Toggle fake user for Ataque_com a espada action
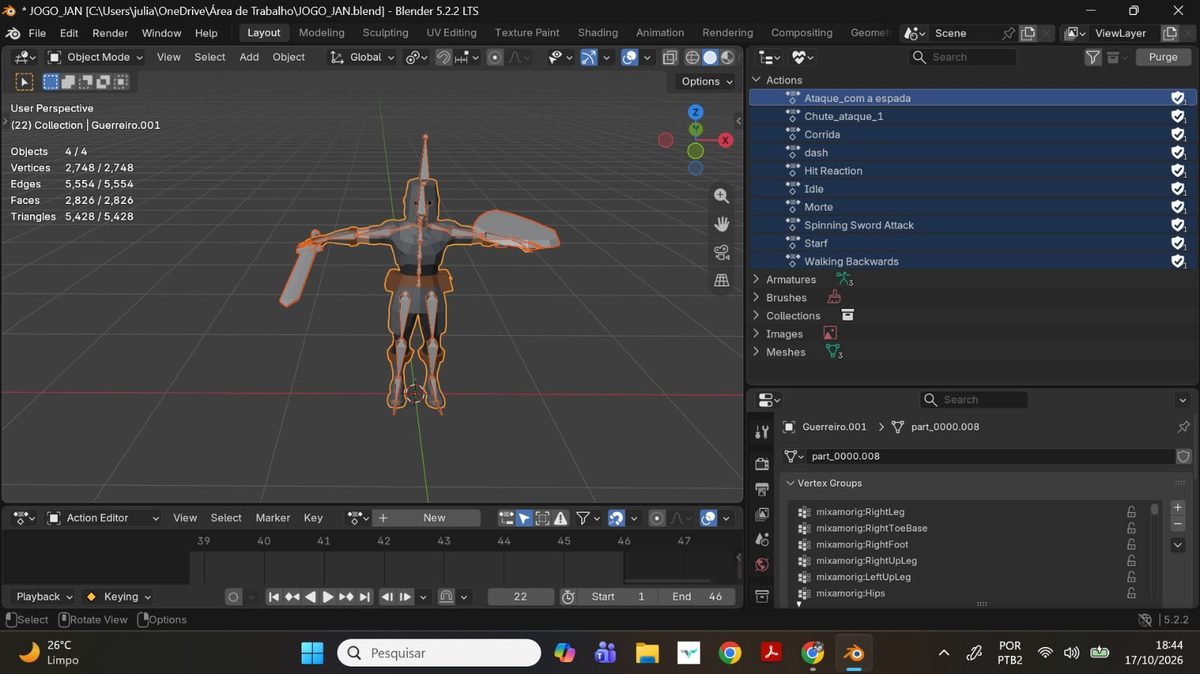 pyautogui.click(x=1178, y=98)
